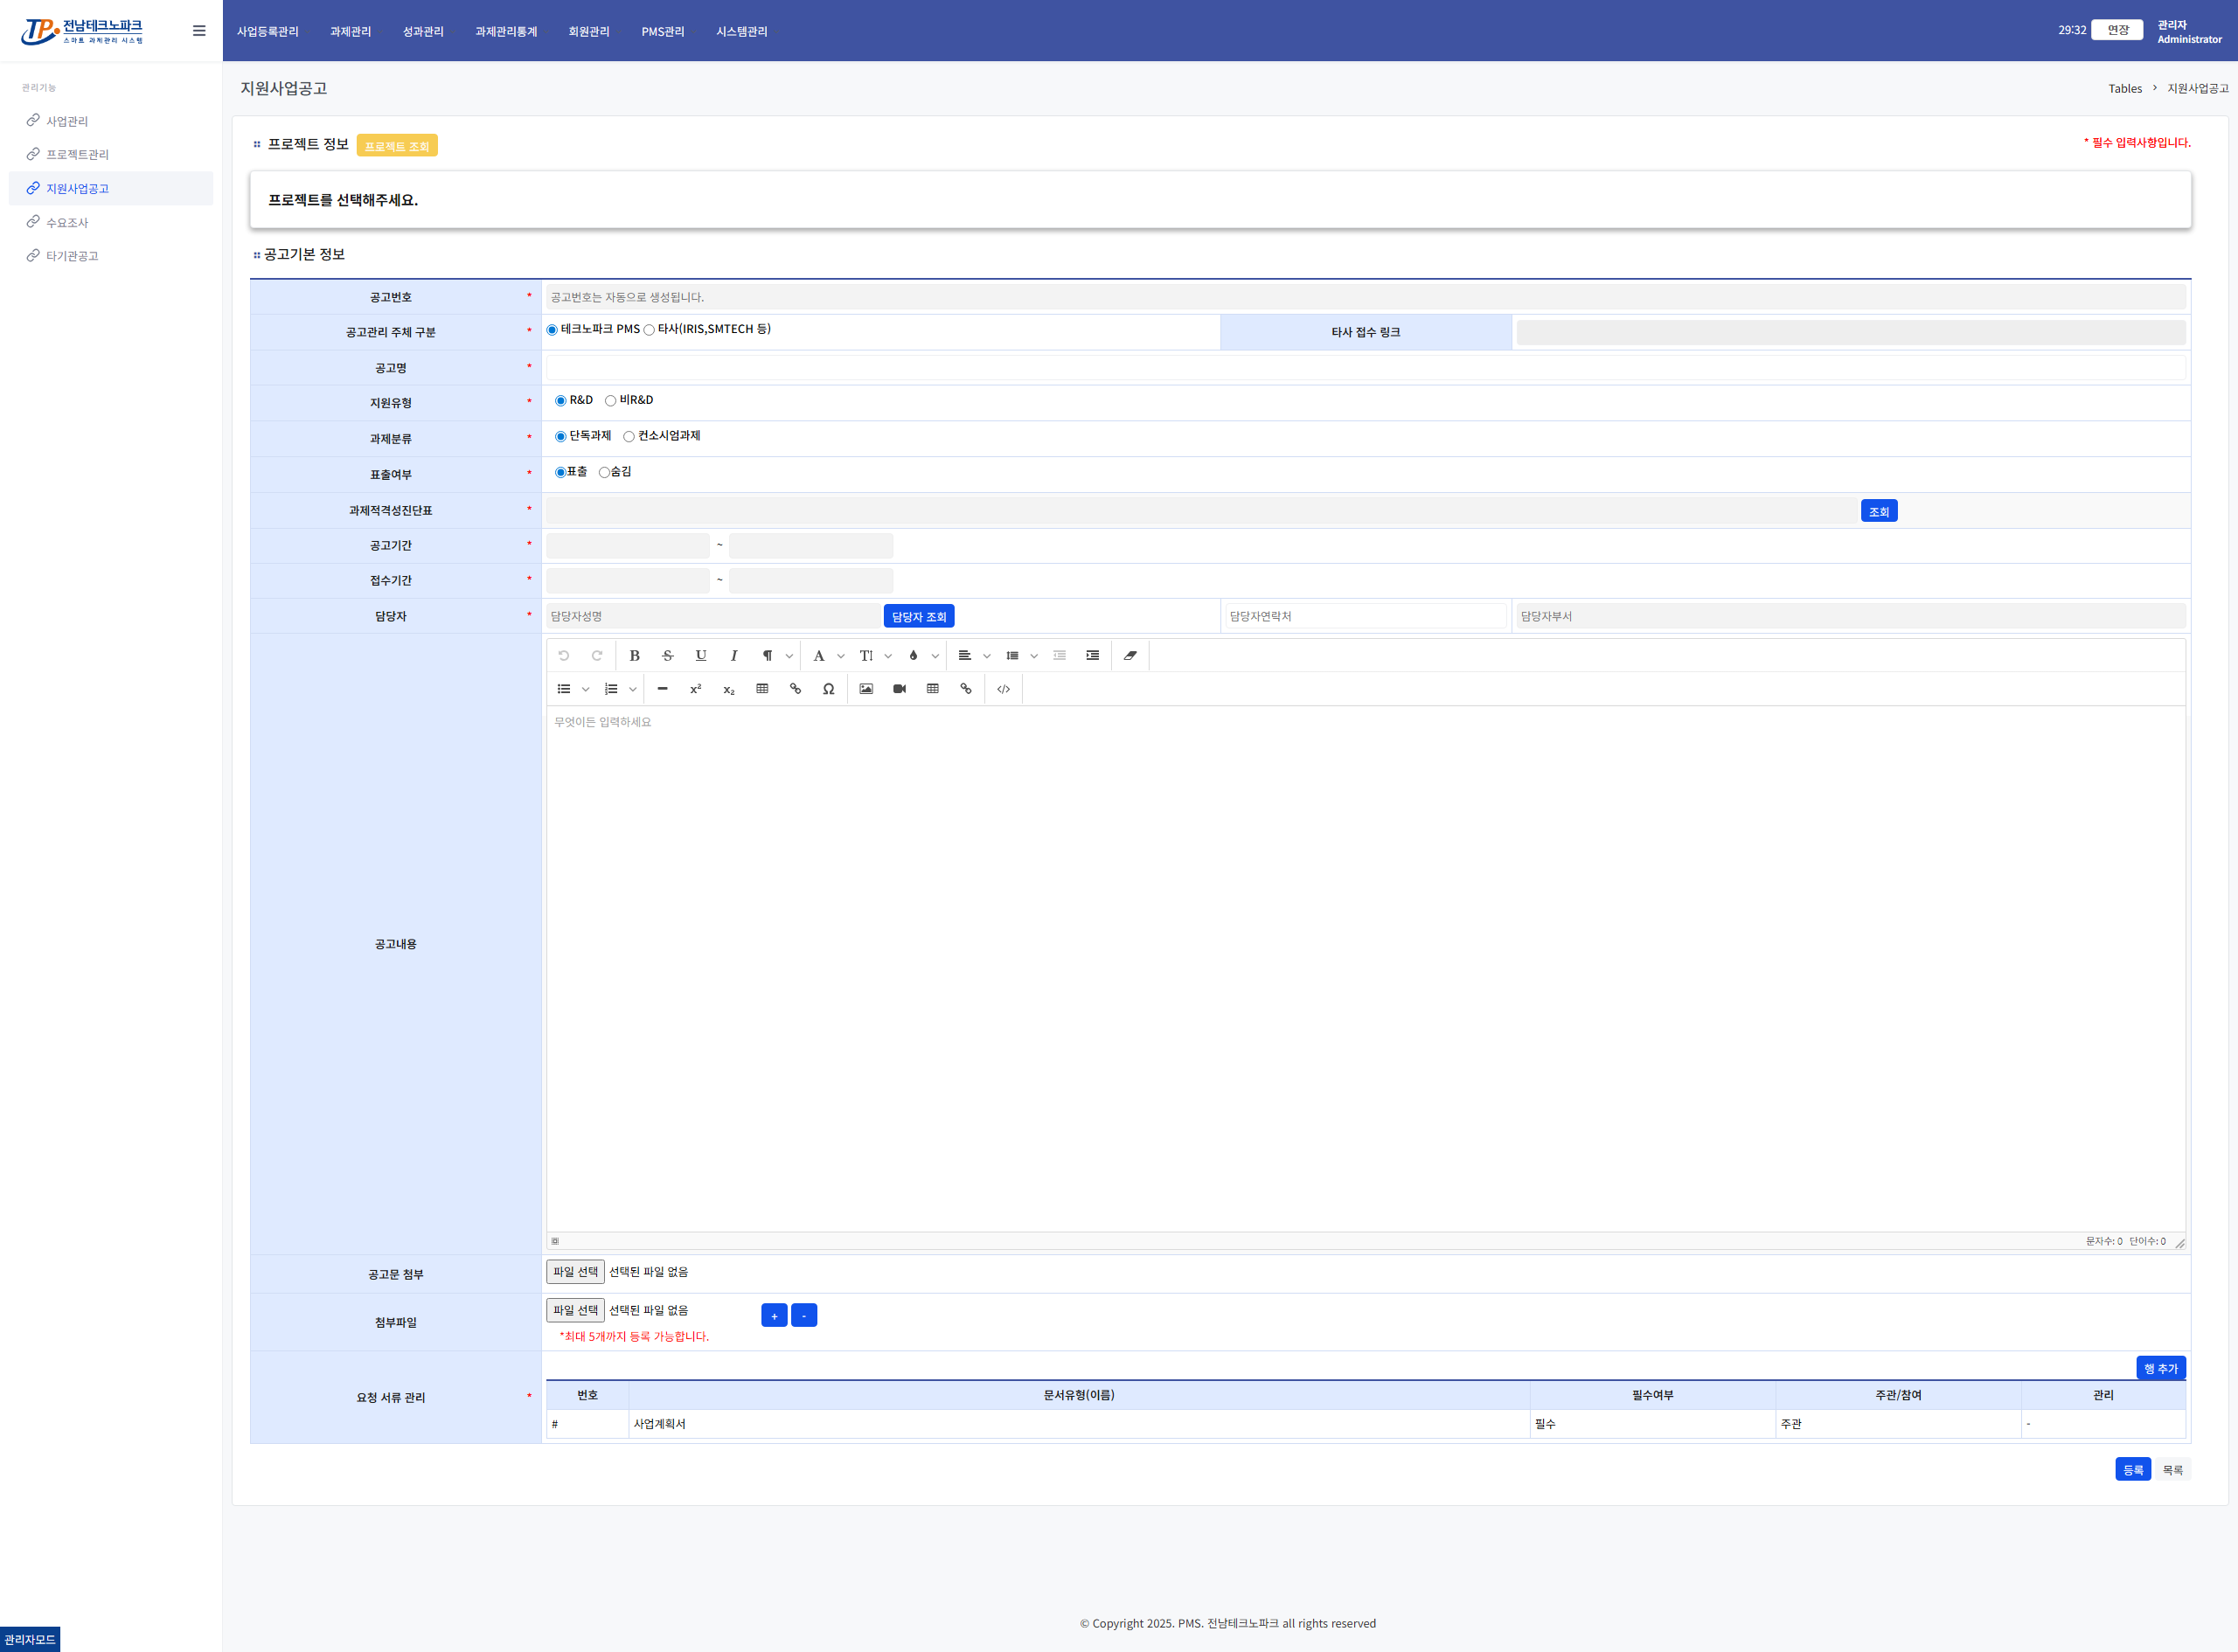Image resolution: width=2238 pixels, height=1652 pixels.
Task: Insert a horizontal line in the editor
Action: (662, 689)
